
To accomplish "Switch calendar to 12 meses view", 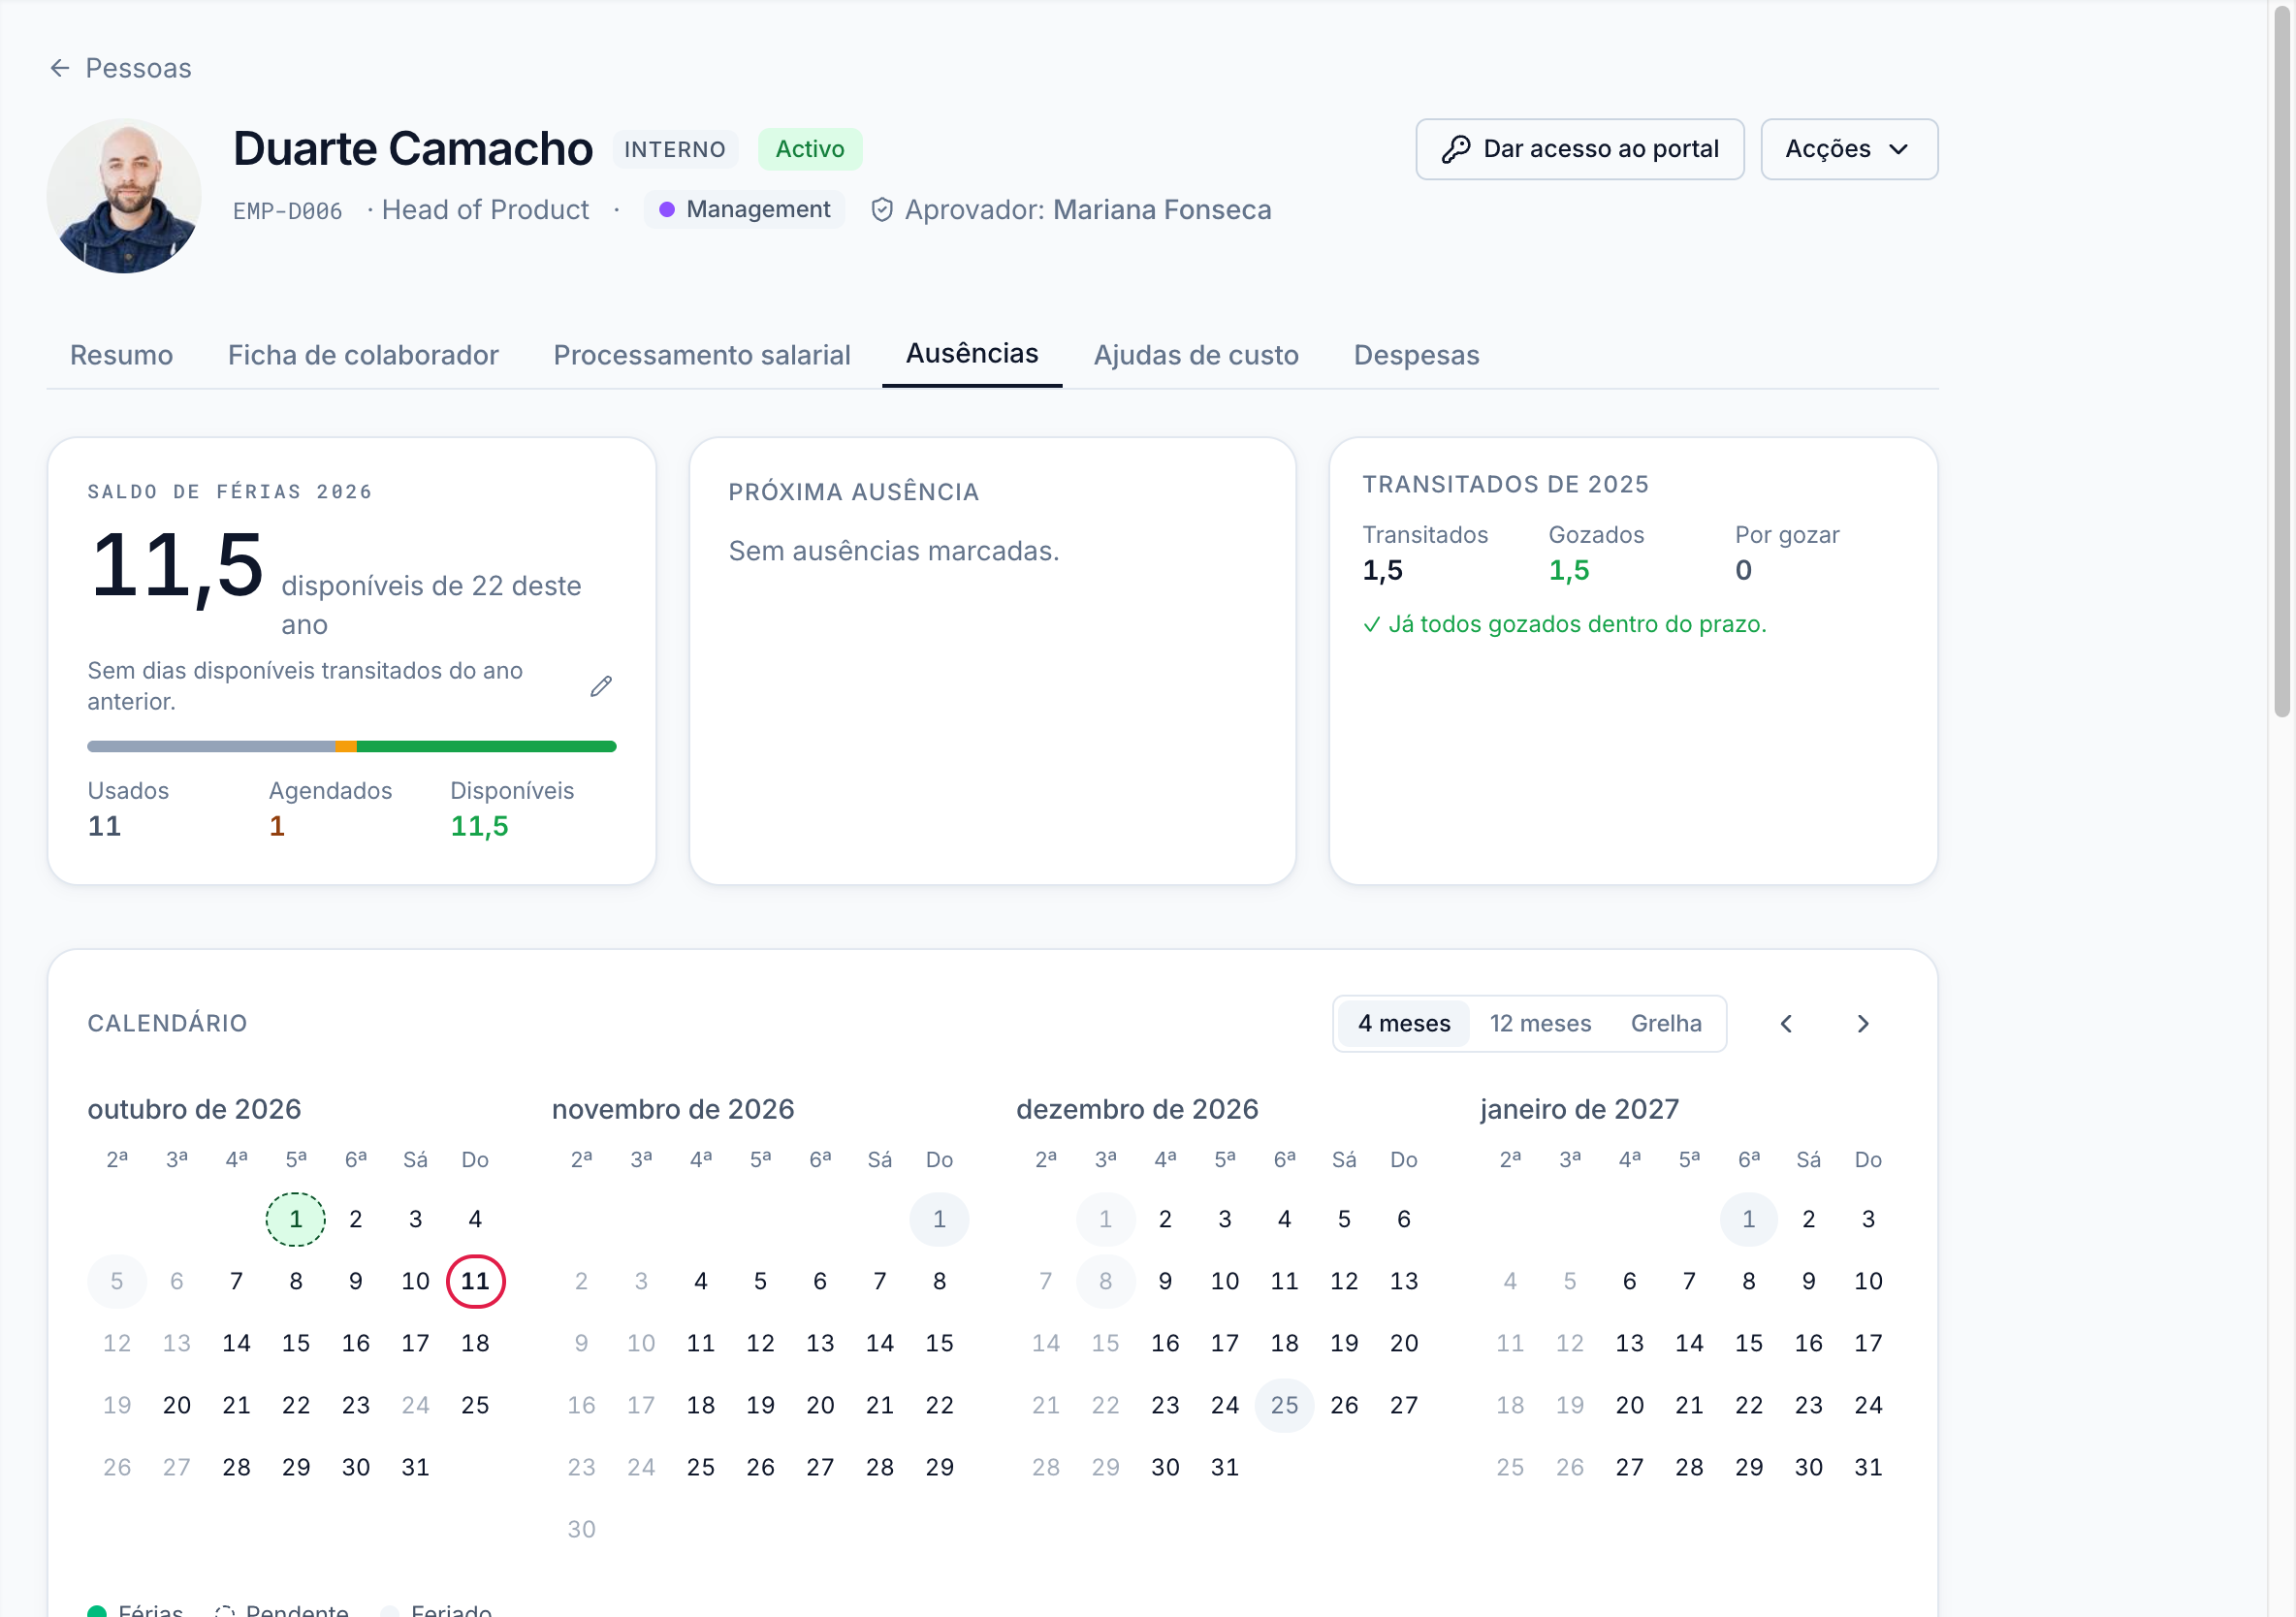I will coord(1540,1023).
